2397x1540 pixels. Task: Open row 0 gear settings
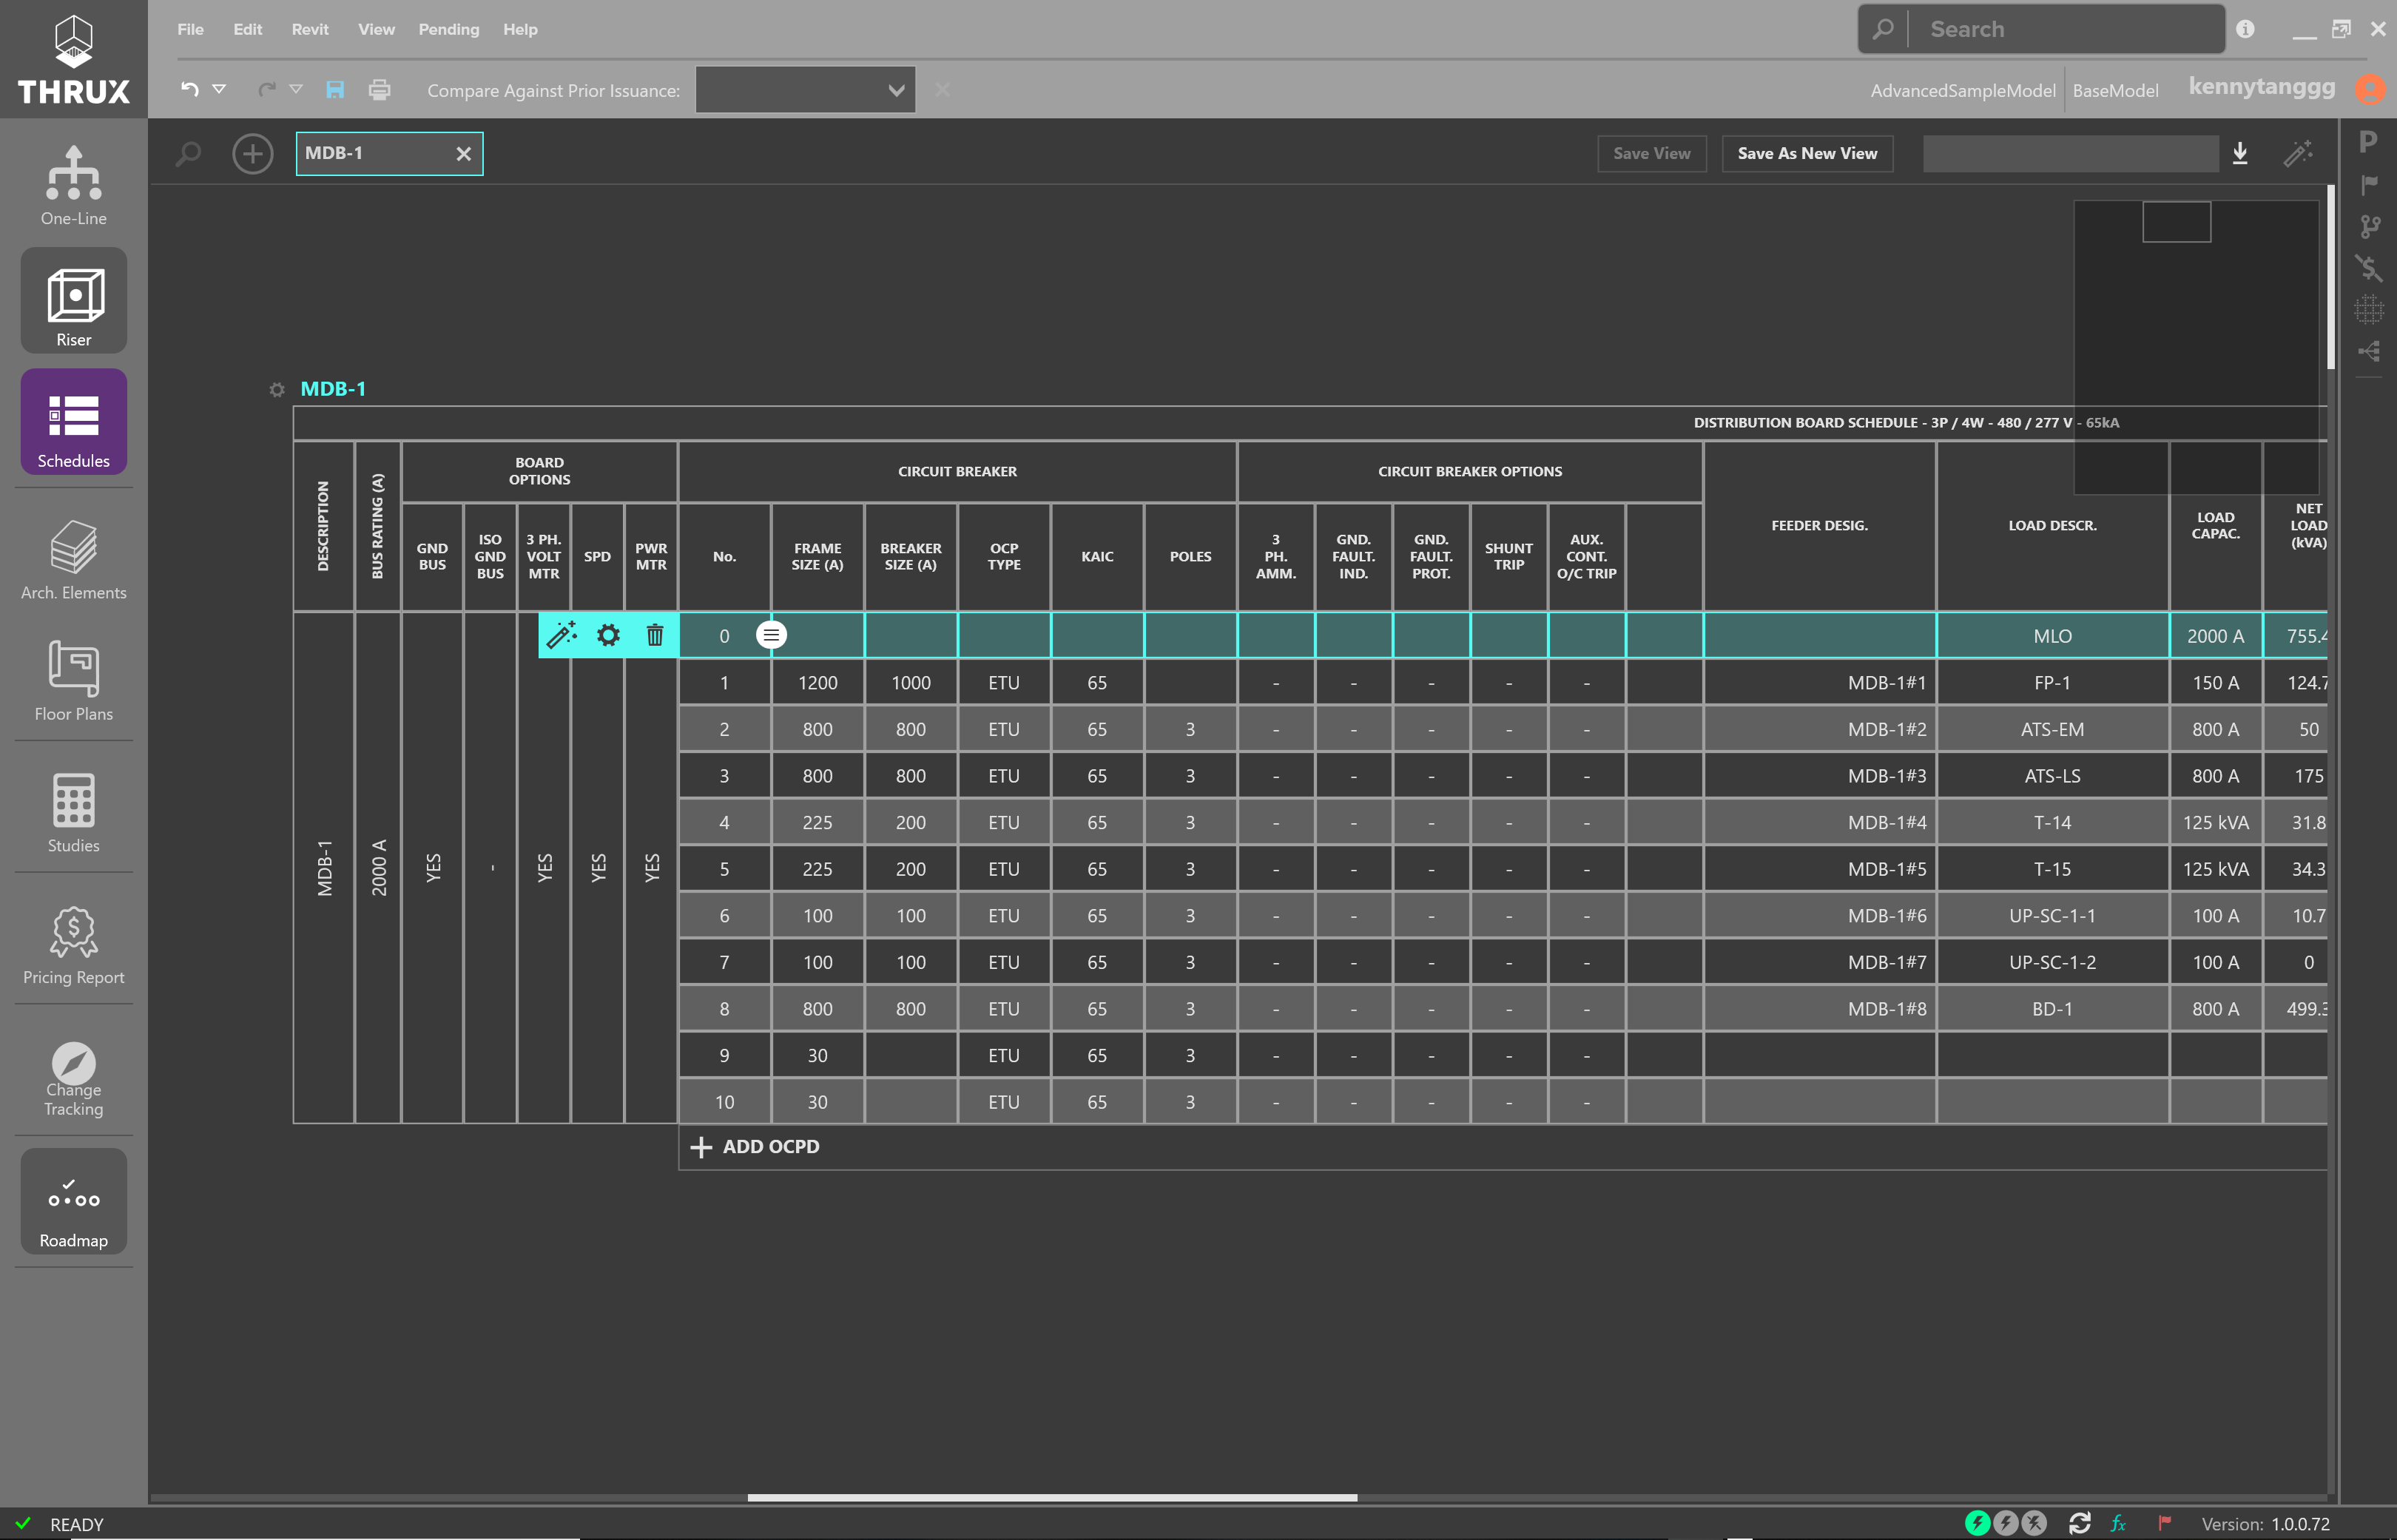[608, 635]
